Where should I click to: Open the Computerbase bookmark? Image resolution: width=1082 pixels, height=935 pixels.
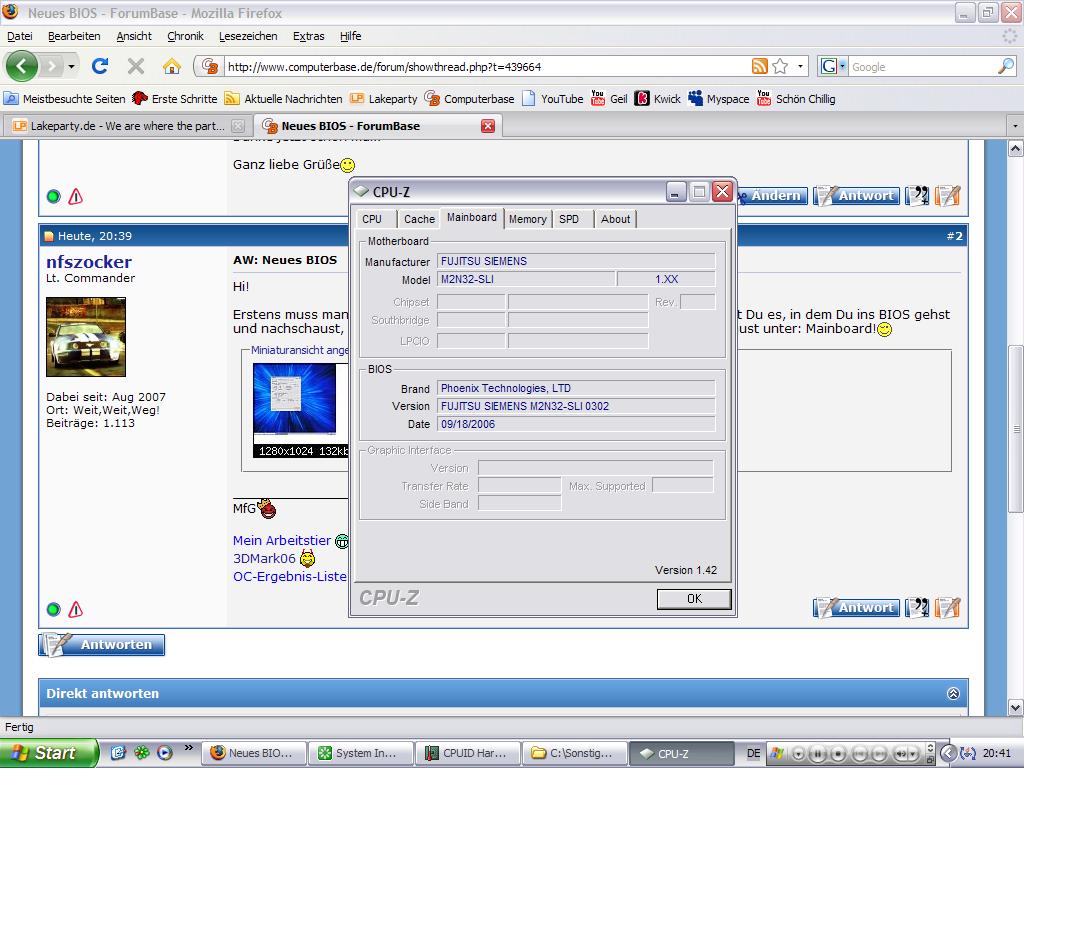point(469,99)
